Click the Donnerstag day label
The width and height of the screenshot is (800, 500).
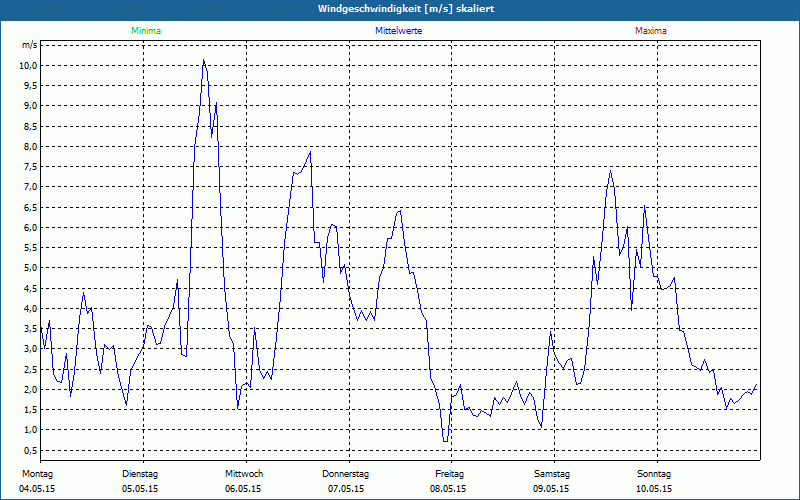(345, 474)
